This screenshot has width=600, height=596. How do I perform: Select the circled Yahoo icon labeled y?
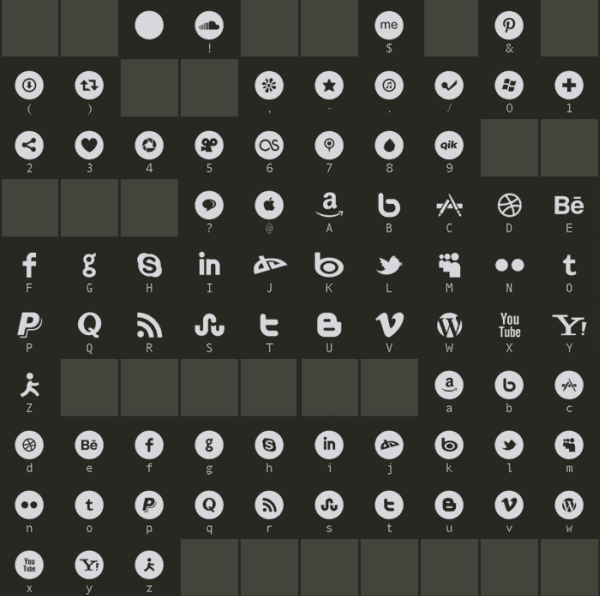click(89, 565)
